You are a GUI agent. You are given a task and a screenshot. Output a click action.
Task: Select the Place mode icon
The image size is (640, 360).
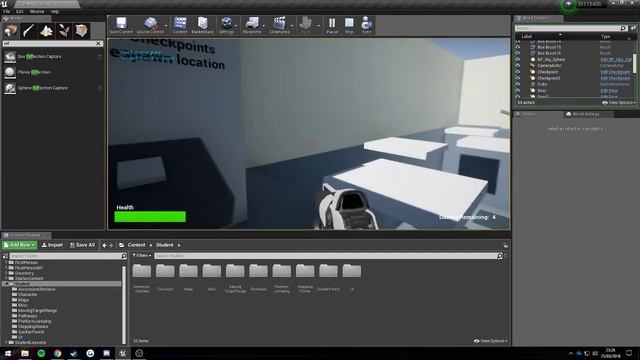11,31
